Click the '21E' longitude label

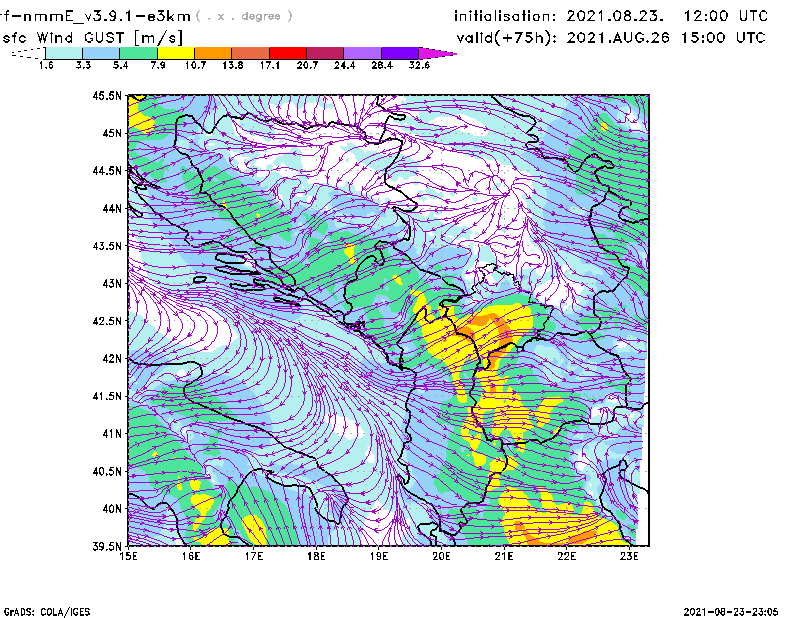(504, 556)
